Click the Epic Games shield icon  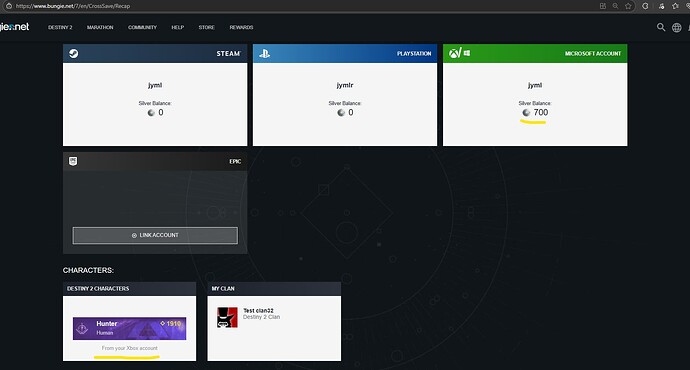(73, 161)
